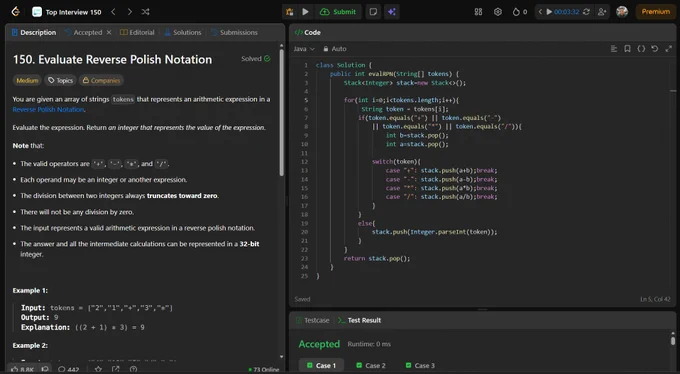The image size is (680, 374).
Task: Click the test result panel scrollbar
Action: [x=673, y=341]
